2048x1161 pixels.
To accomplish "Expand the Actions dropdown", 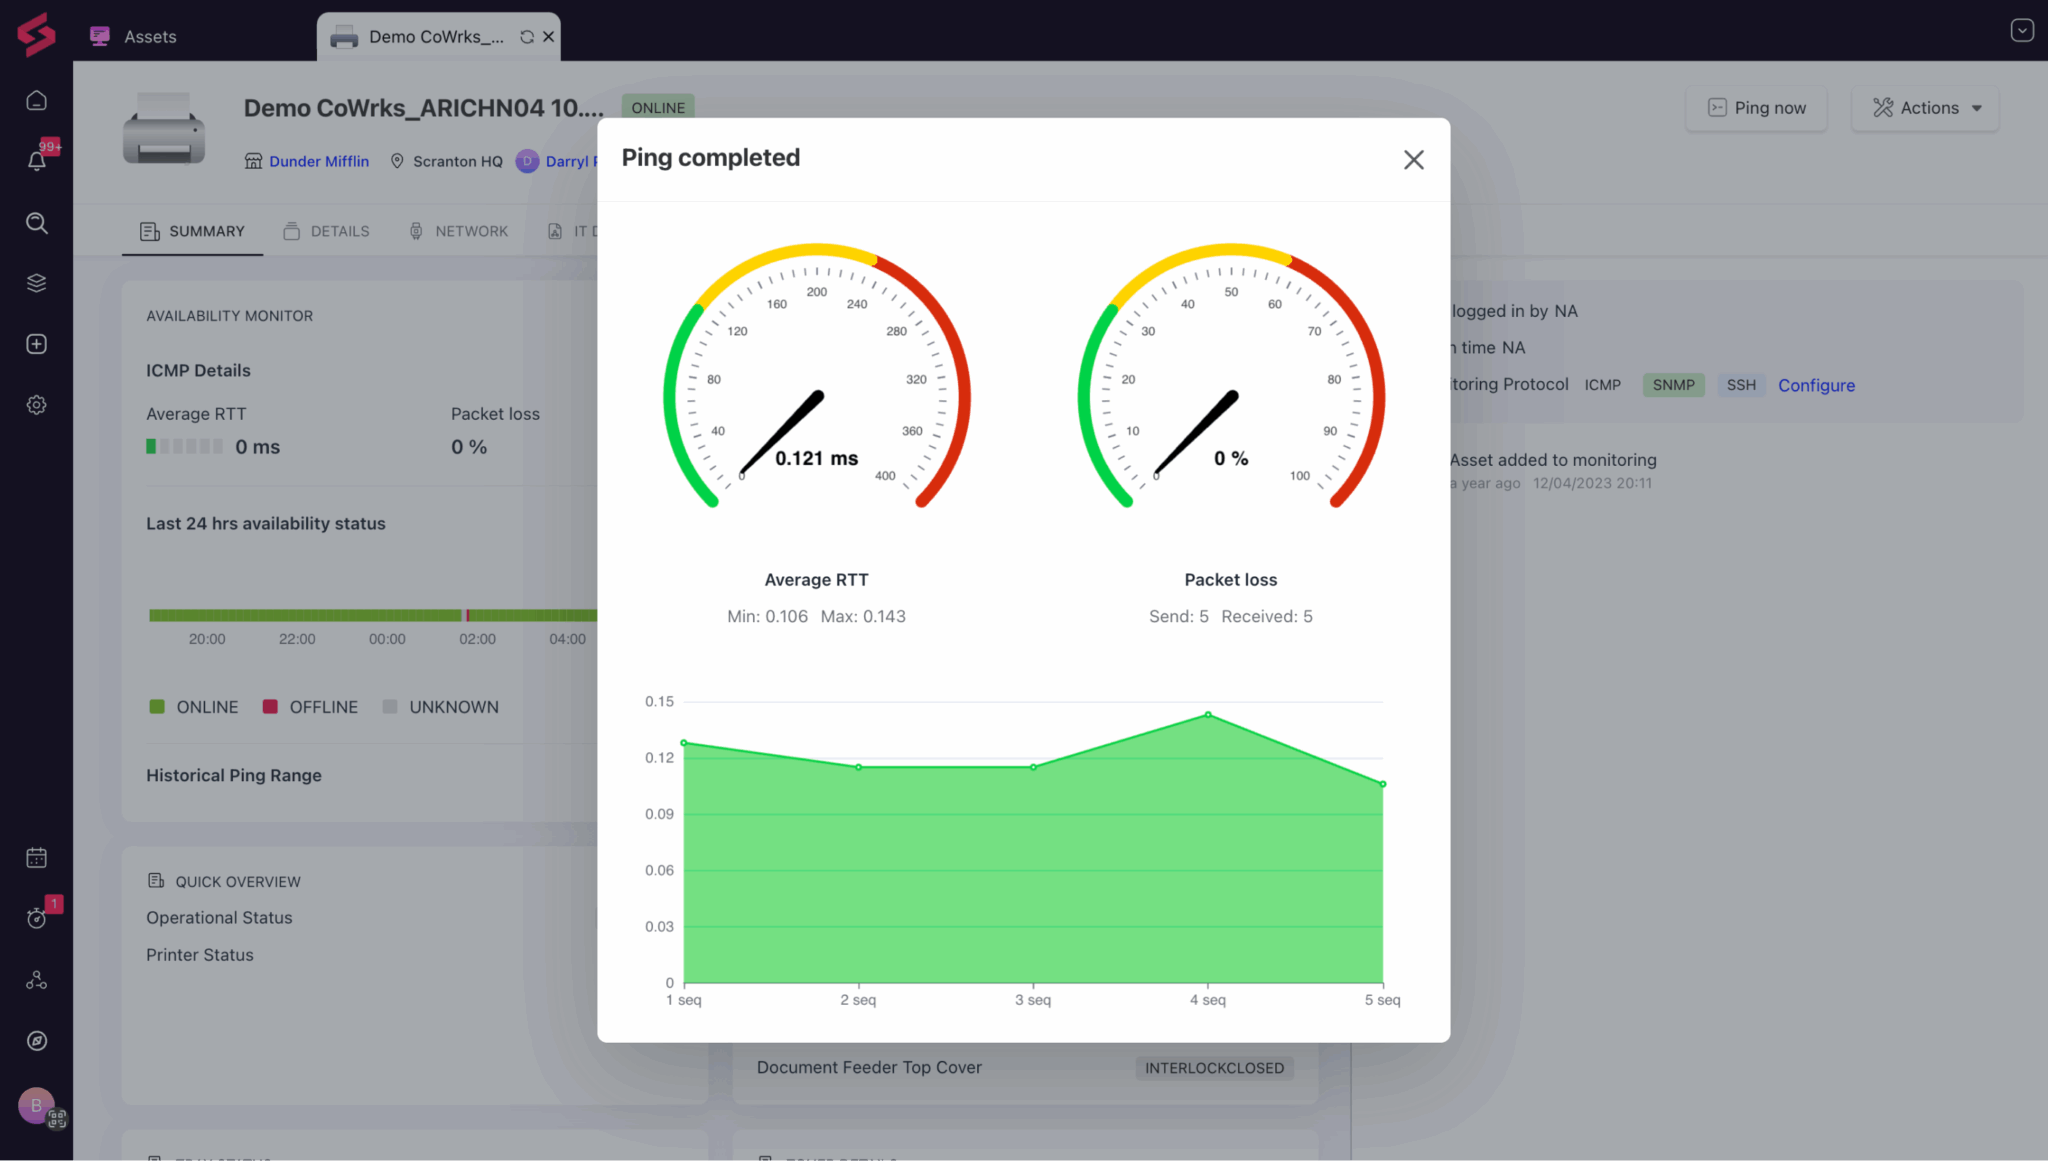I will pyautogui.click(x=1925, y=108).
